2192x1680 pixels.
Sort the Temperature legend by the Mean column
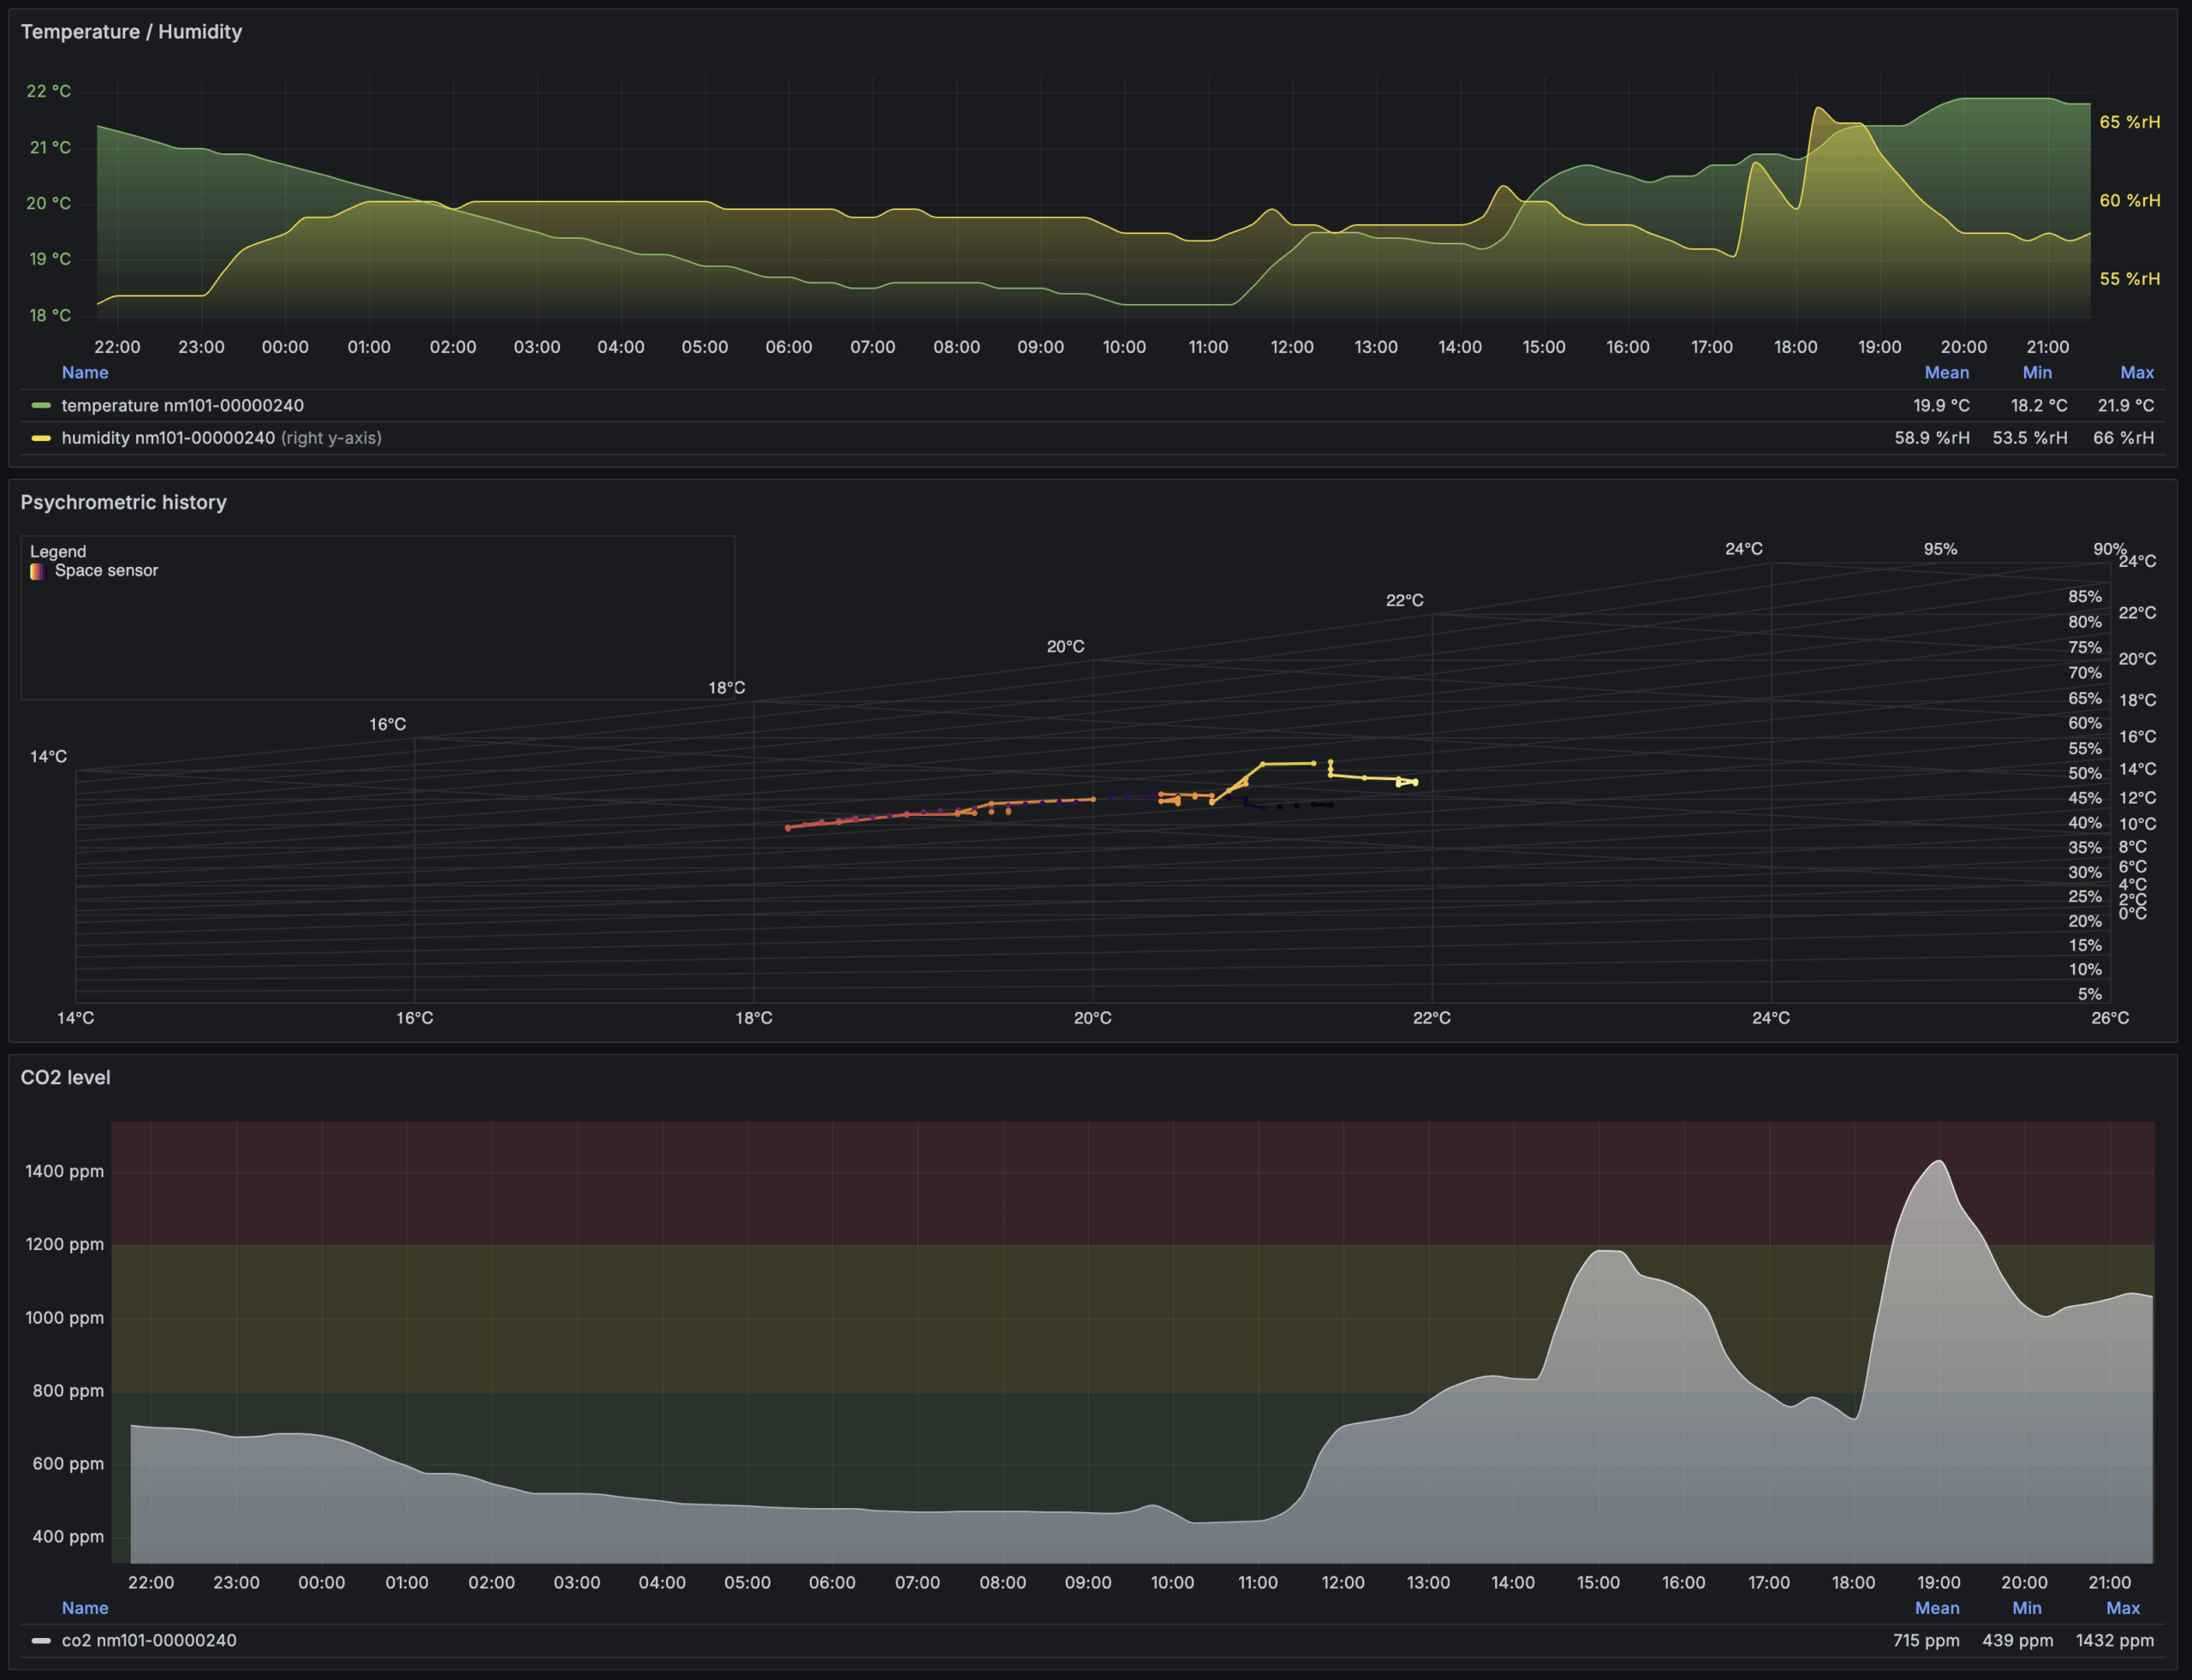pyautogui.click(x=1946, y=372)
